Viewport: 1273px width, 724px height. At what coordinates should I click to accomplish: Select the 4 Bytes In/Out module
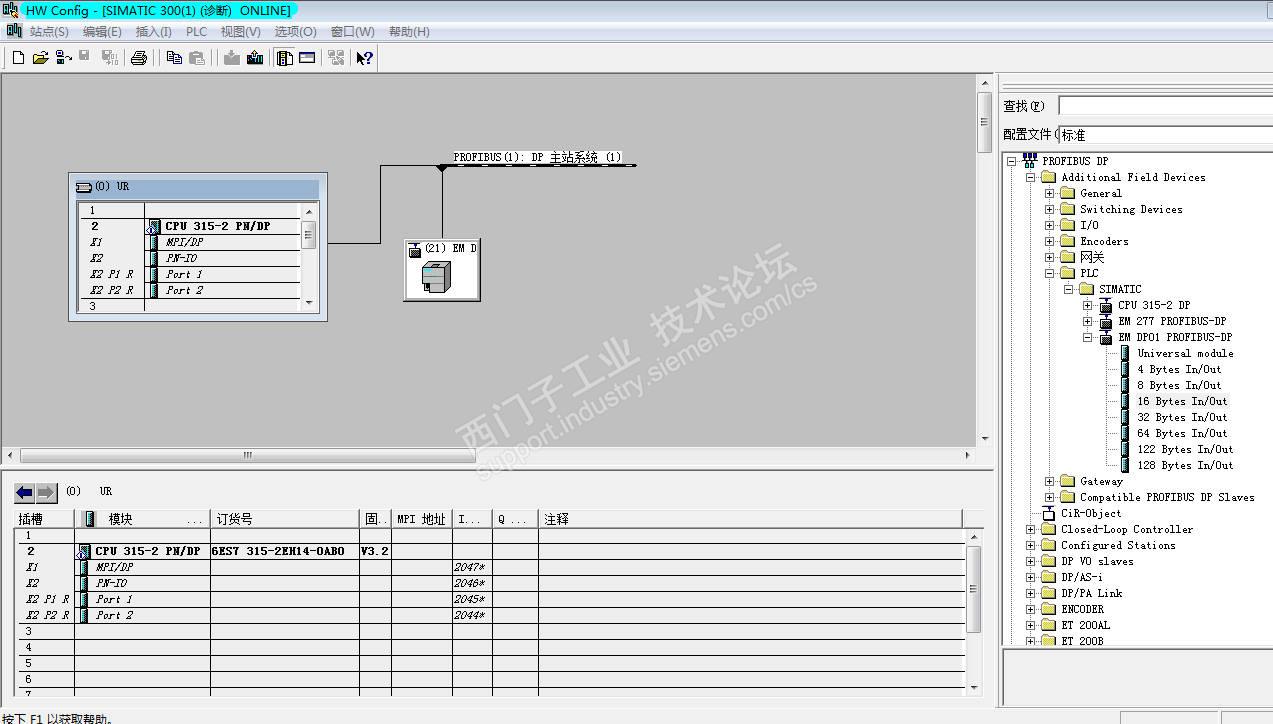(1179, 369)
